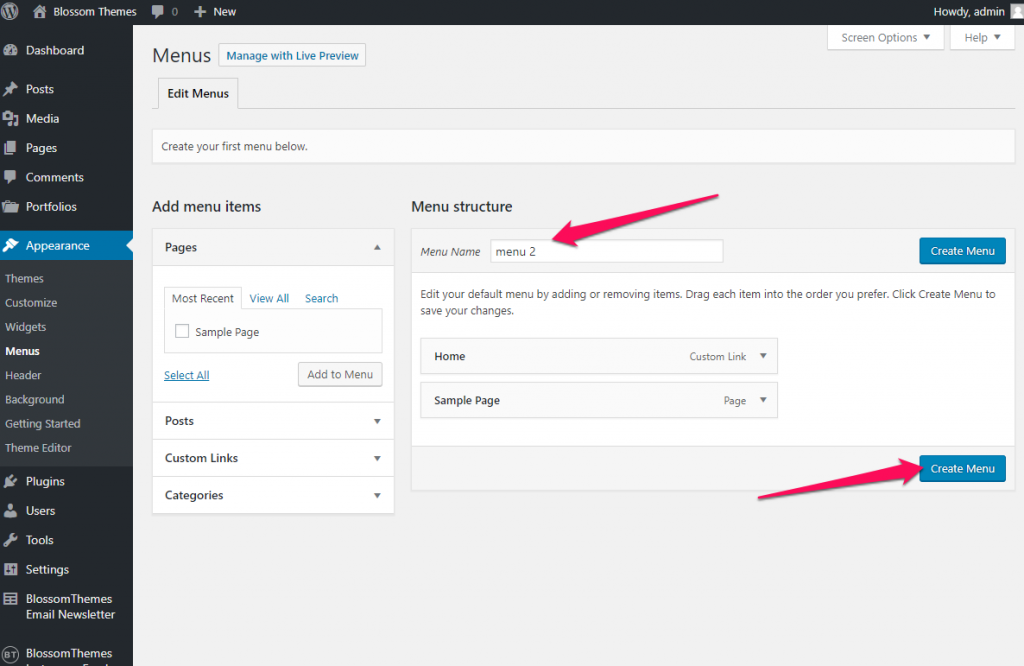
Task: Click the WordPress logo in the admin bar
Action: click(10, 11)
